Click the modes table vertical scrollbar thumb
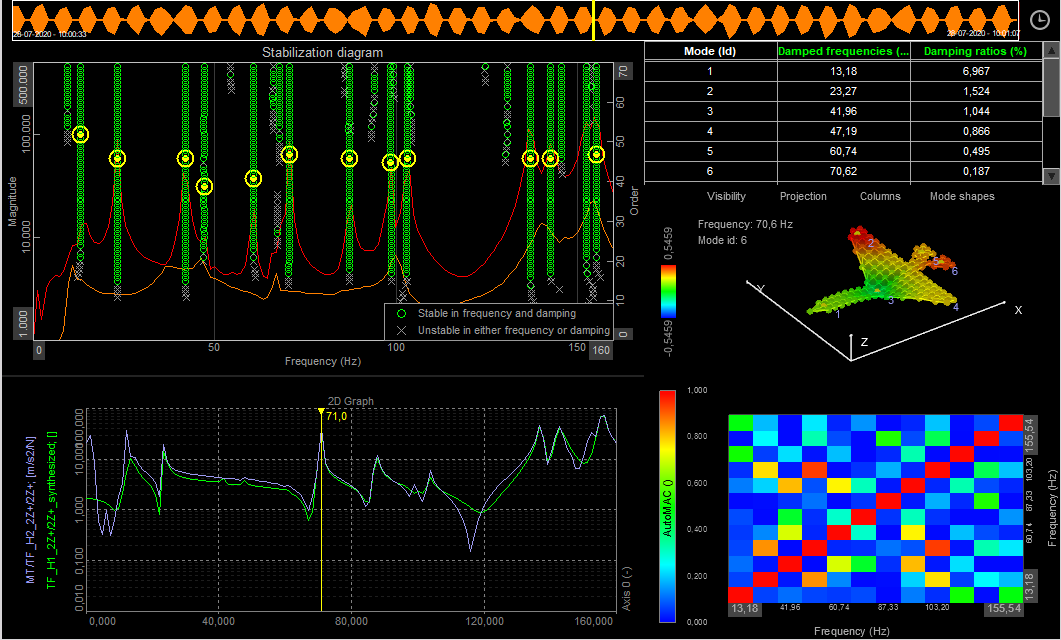1061x640 pixels. [1050, 88]
